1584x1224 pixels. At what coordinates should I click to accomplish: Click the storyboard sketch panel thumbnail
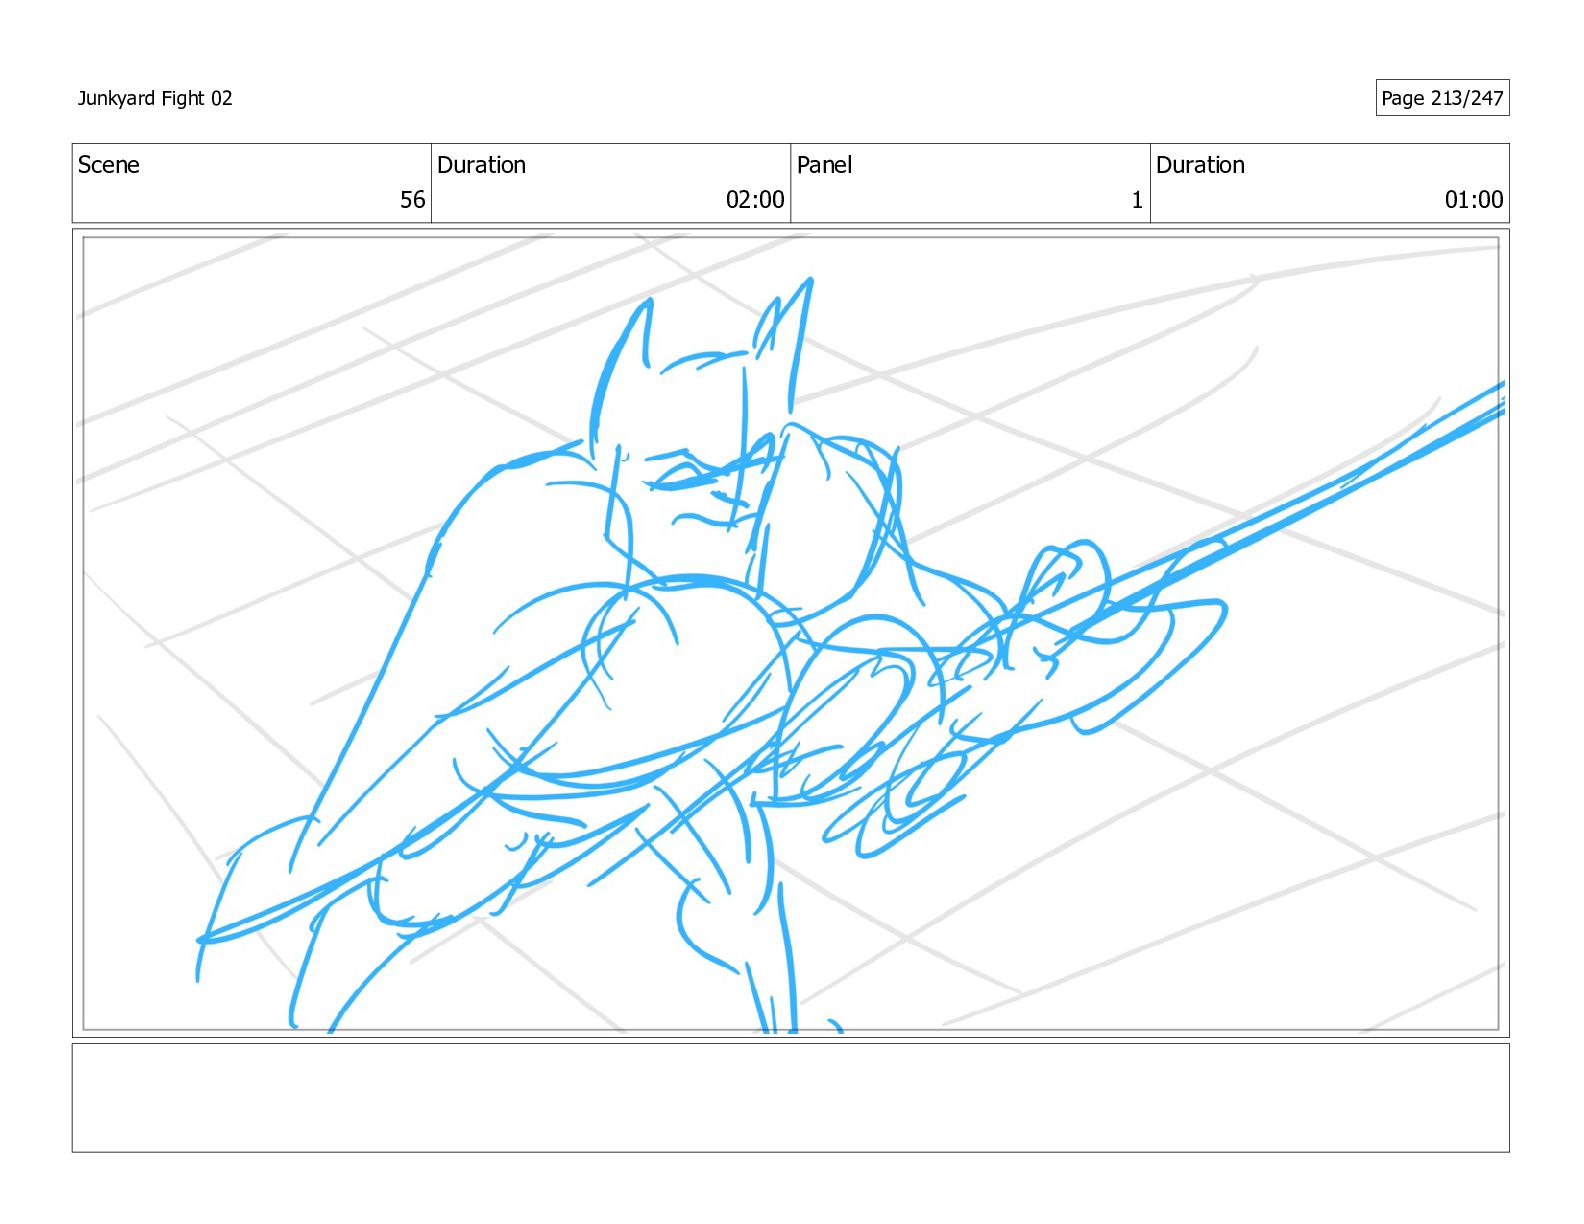pyautogui.click(x=790, y=633)
